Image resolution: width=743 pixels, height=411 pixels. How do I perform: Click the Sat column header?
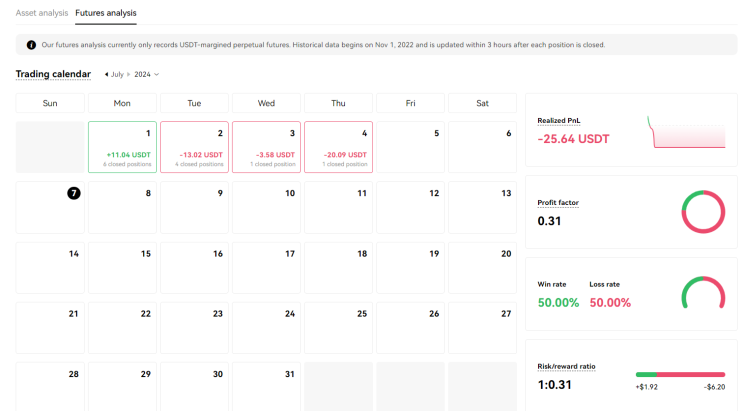click(x=482, y=103)
